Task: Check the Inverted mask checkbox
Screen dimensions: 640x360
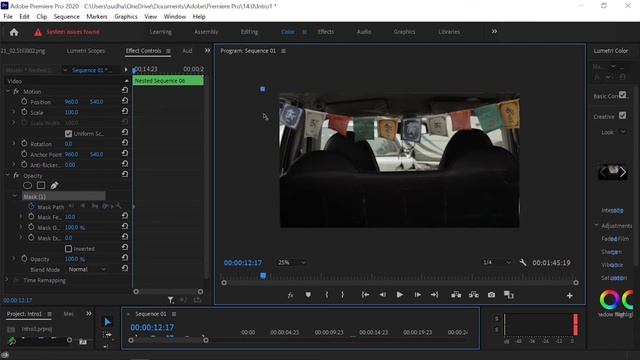Action: pyautogui.click(x=68, y=249)
